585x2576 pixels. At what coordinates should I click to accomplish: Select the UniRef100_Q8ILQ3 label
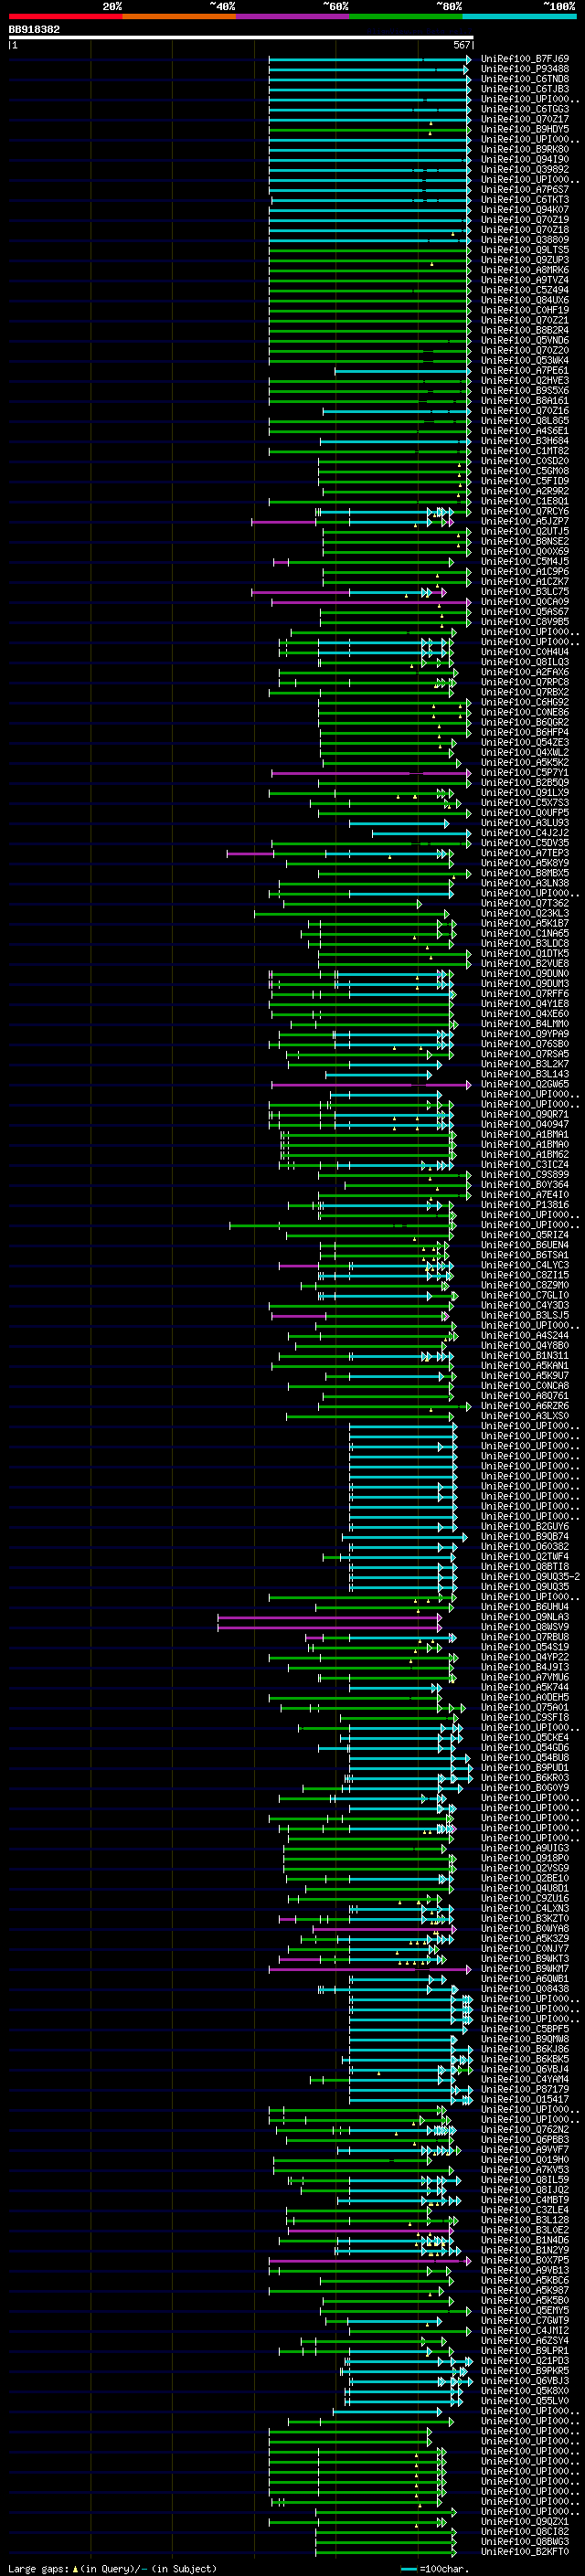tap(525, 662)
